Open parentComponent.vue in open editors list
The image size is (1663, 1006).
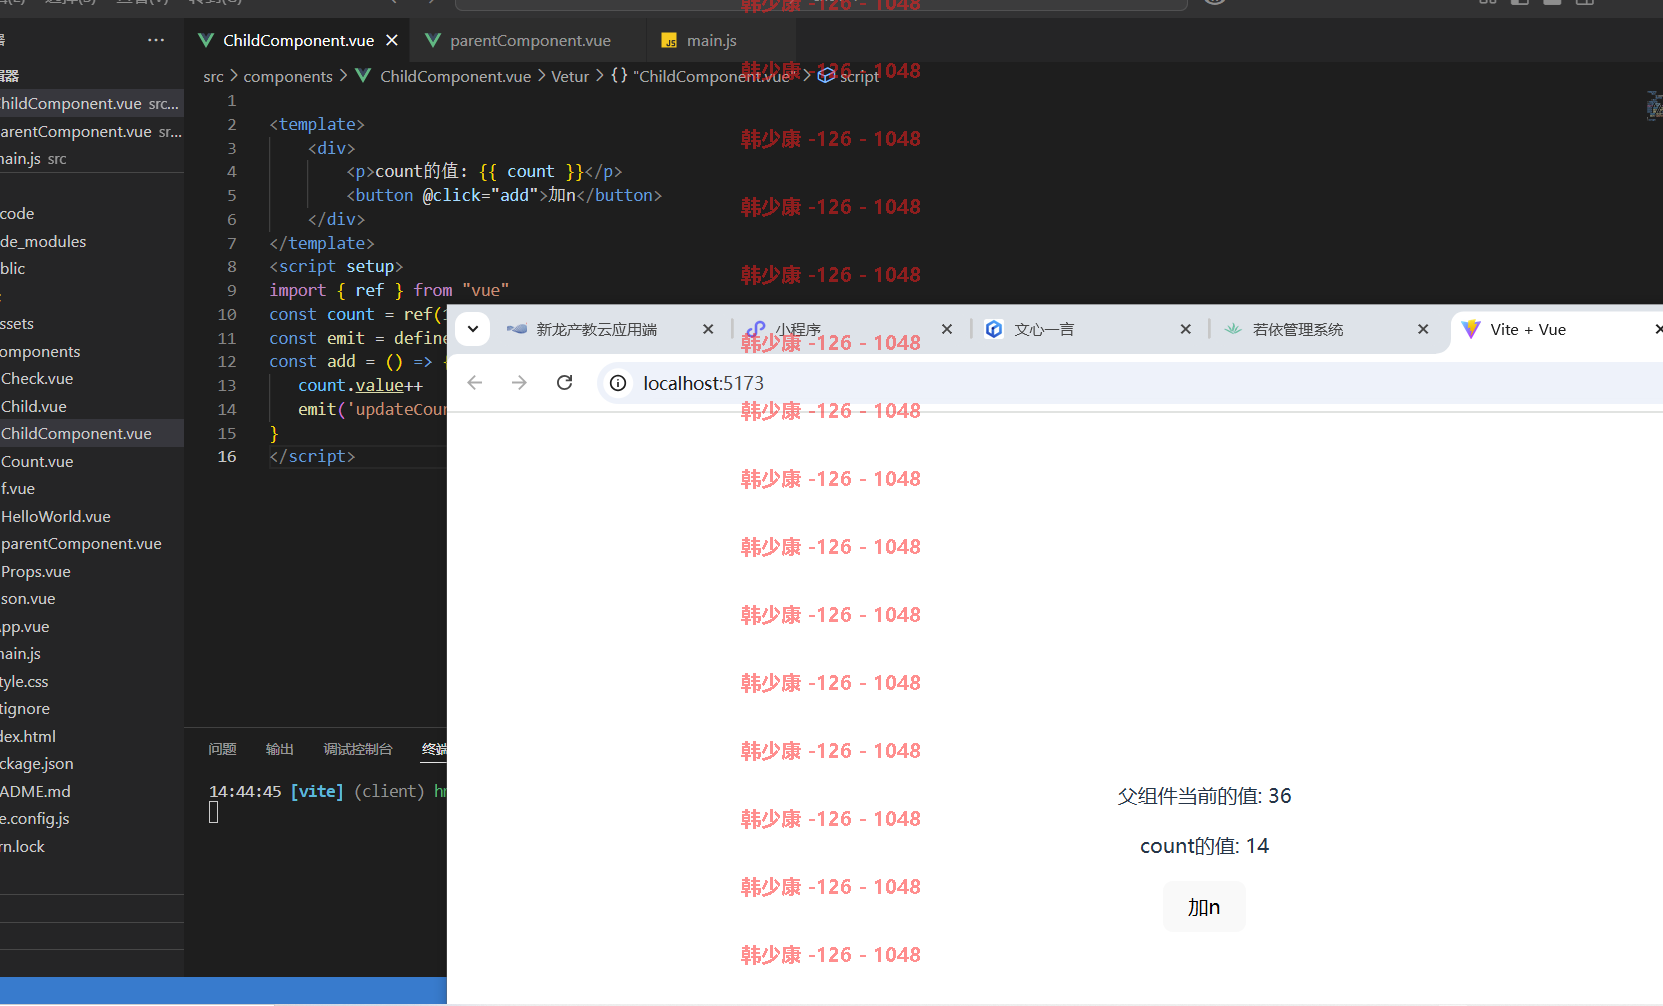[91, 131]
